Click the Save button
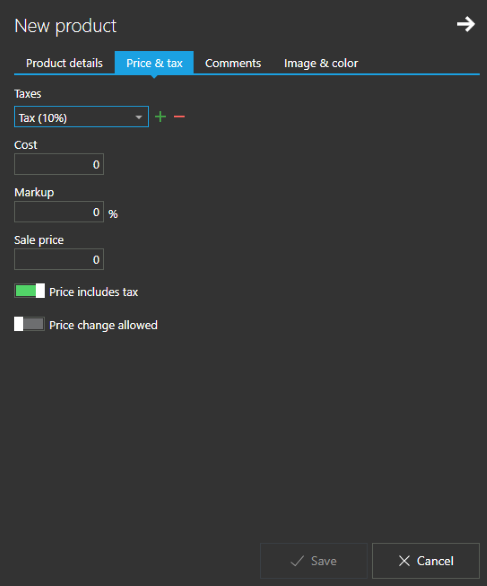Screen dimensions: 487x586 point(314,561)
